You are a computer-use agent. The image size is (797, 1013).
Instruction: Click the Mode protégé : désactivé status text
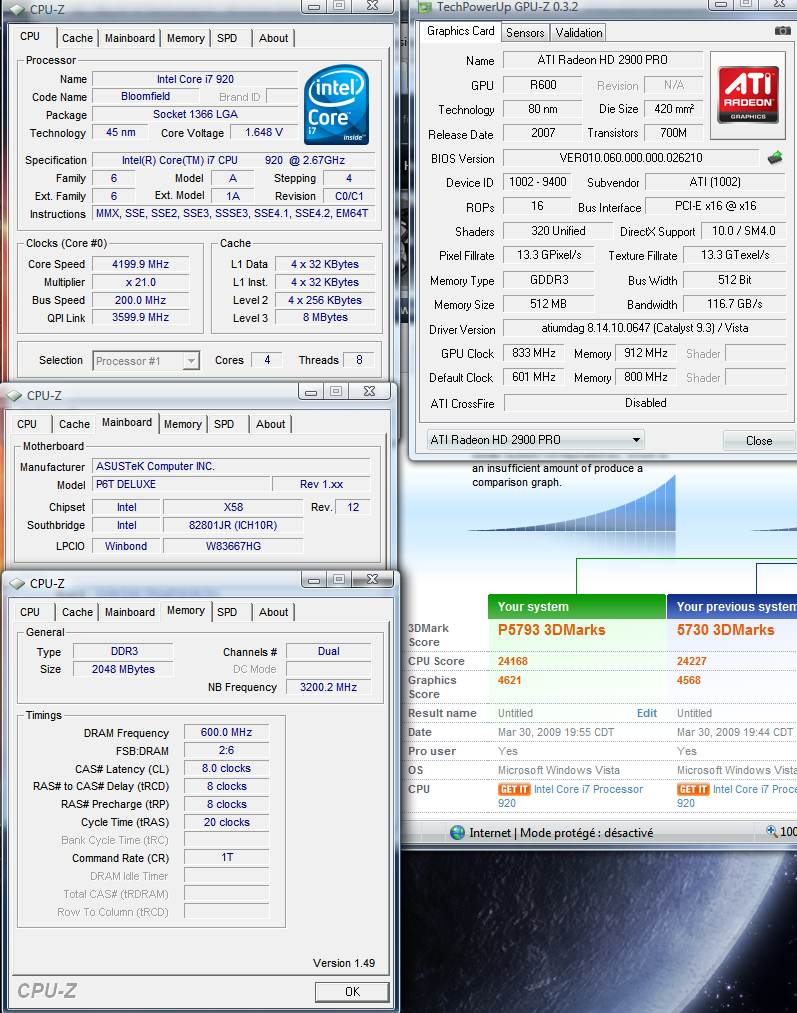pos(586,833)
